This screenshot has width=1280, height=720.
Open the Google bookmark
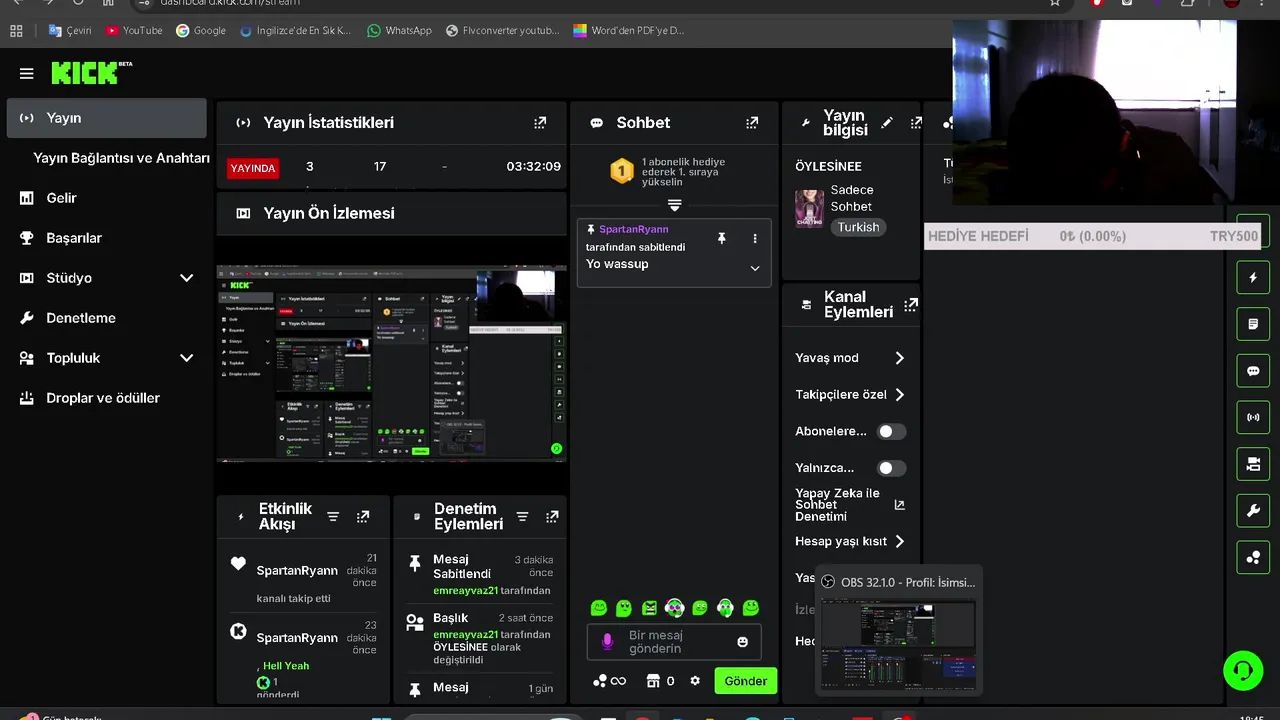click(201, 31)
